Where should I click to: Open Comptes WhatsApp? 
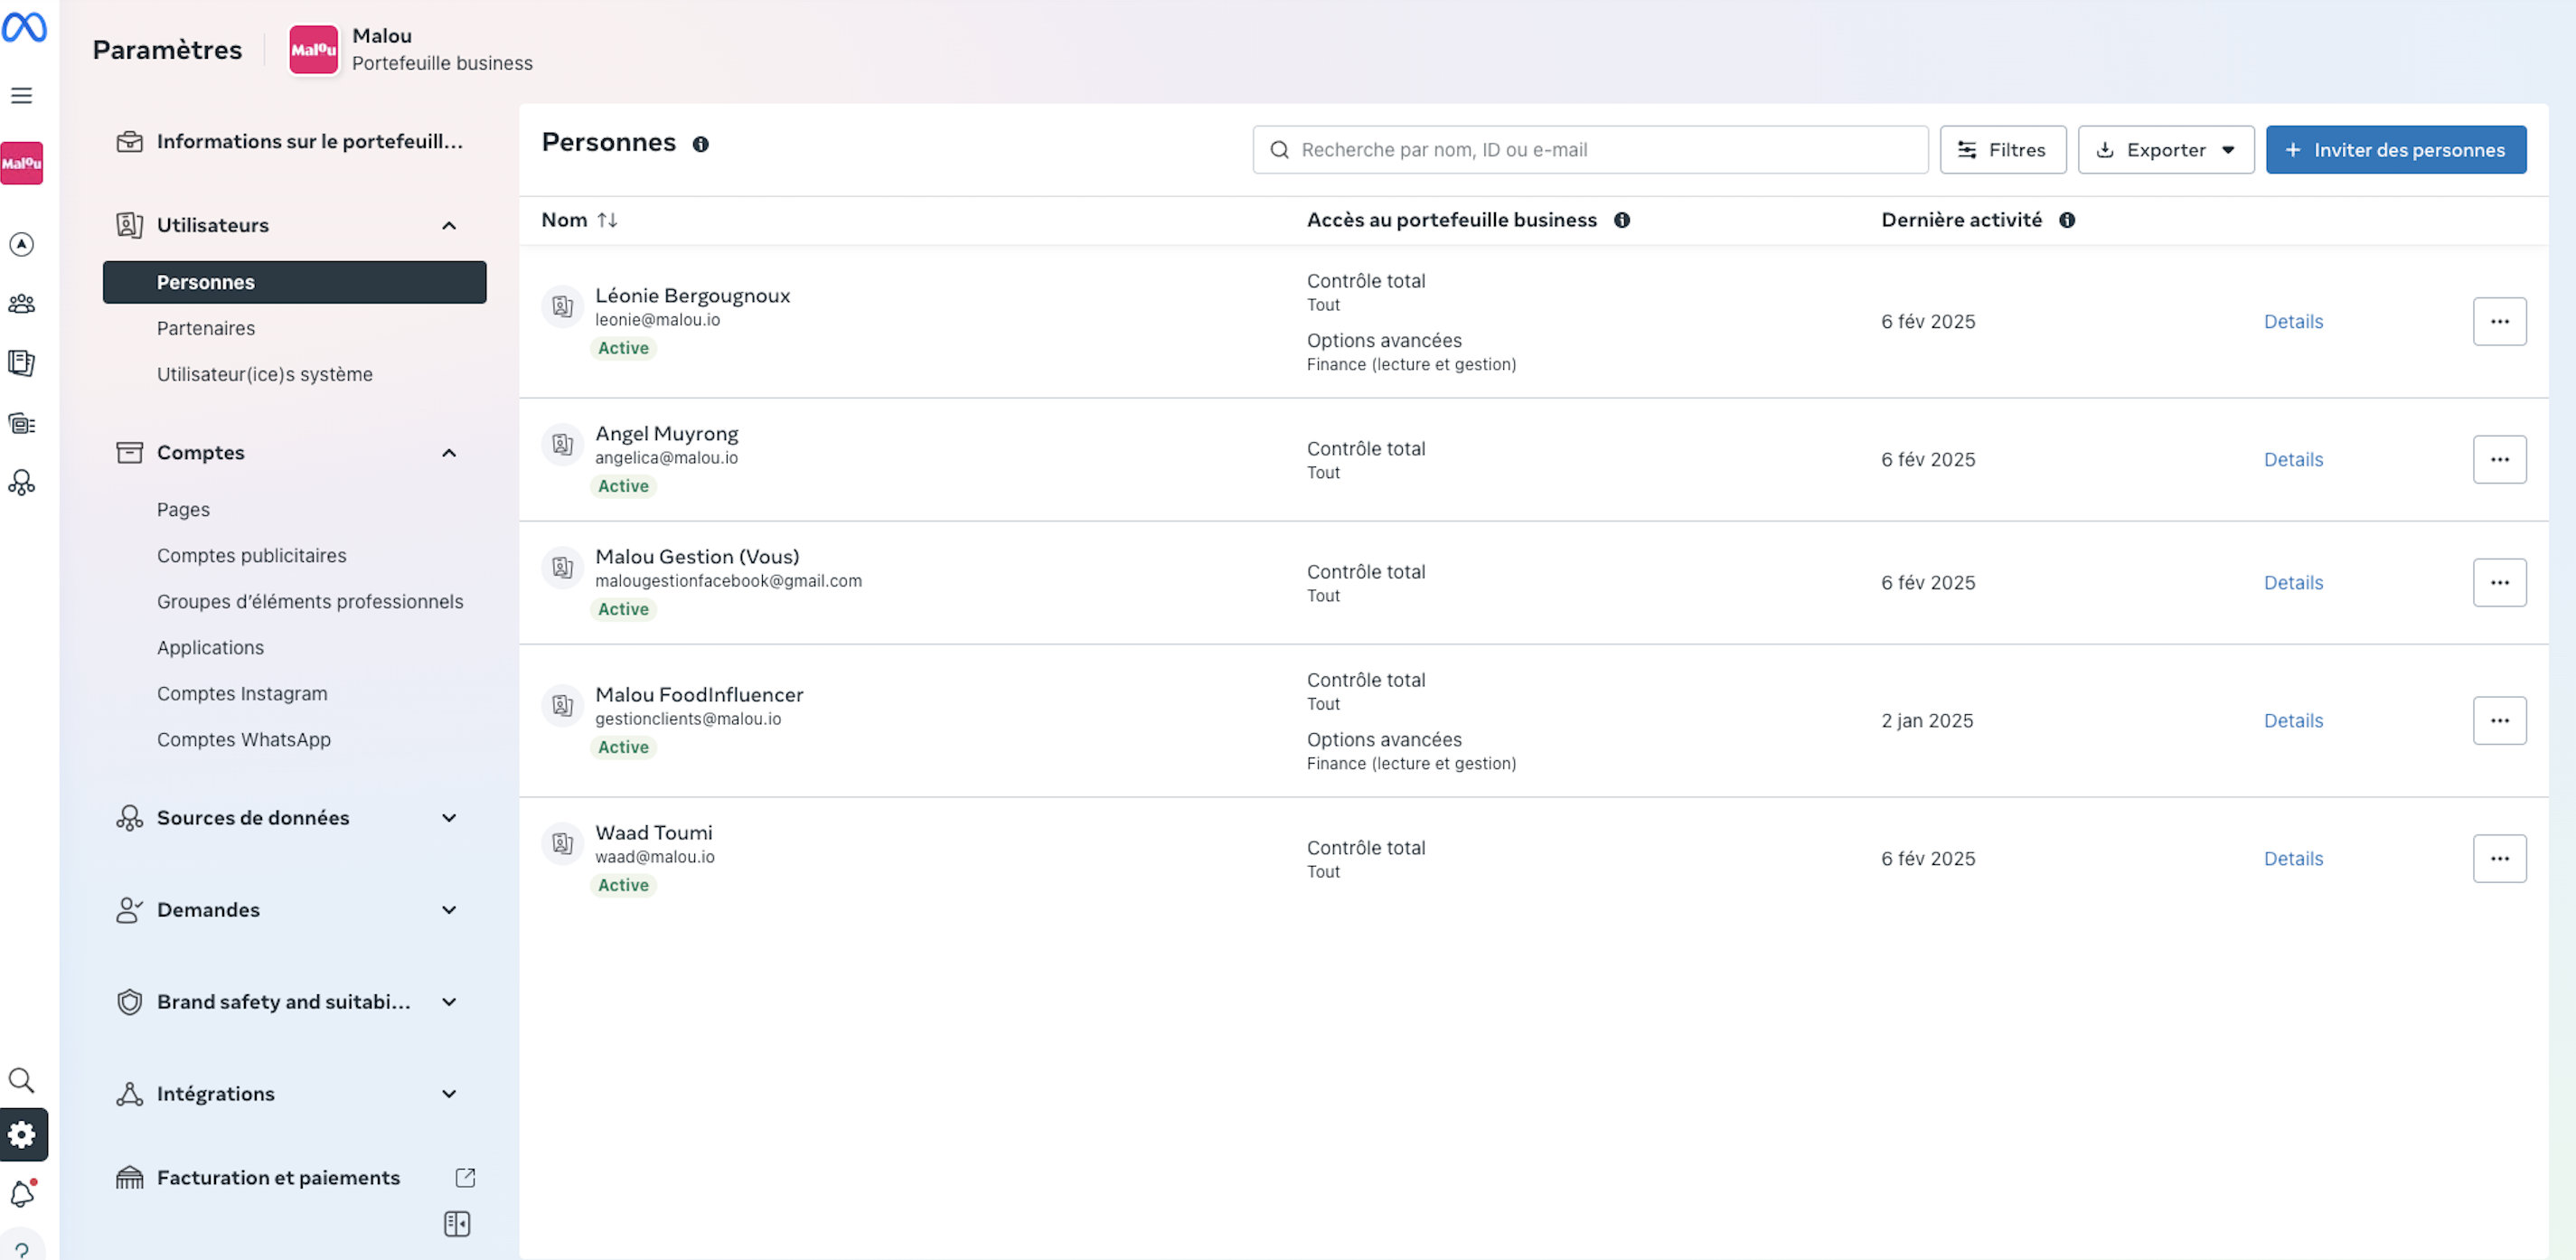(244, 740)
